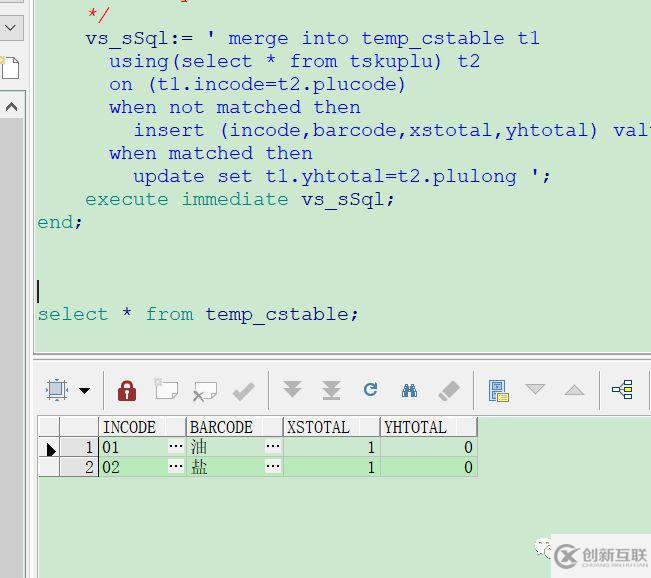
Task: Click the fetch last page icon
Action: click(x=331, y=390)
